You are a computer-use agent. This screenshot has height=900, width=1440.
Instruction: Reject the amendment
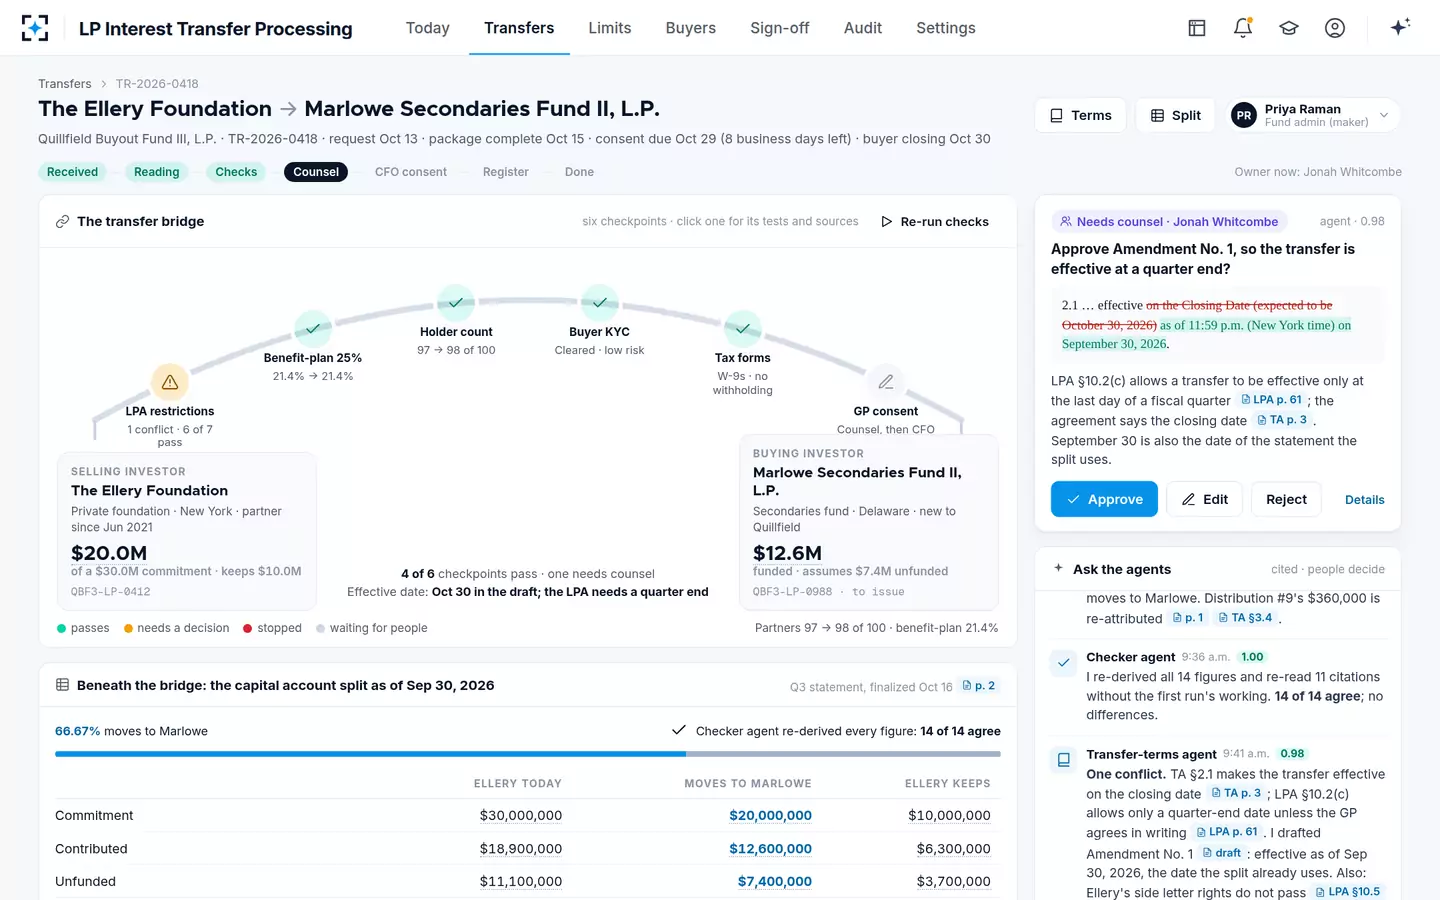(1286, 499)
